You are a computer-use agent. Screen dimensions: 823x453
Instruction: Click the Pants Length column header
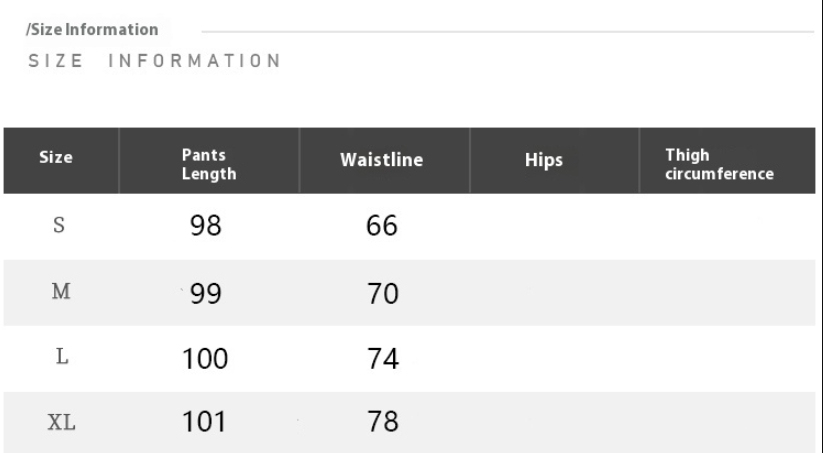click(209, 164)
